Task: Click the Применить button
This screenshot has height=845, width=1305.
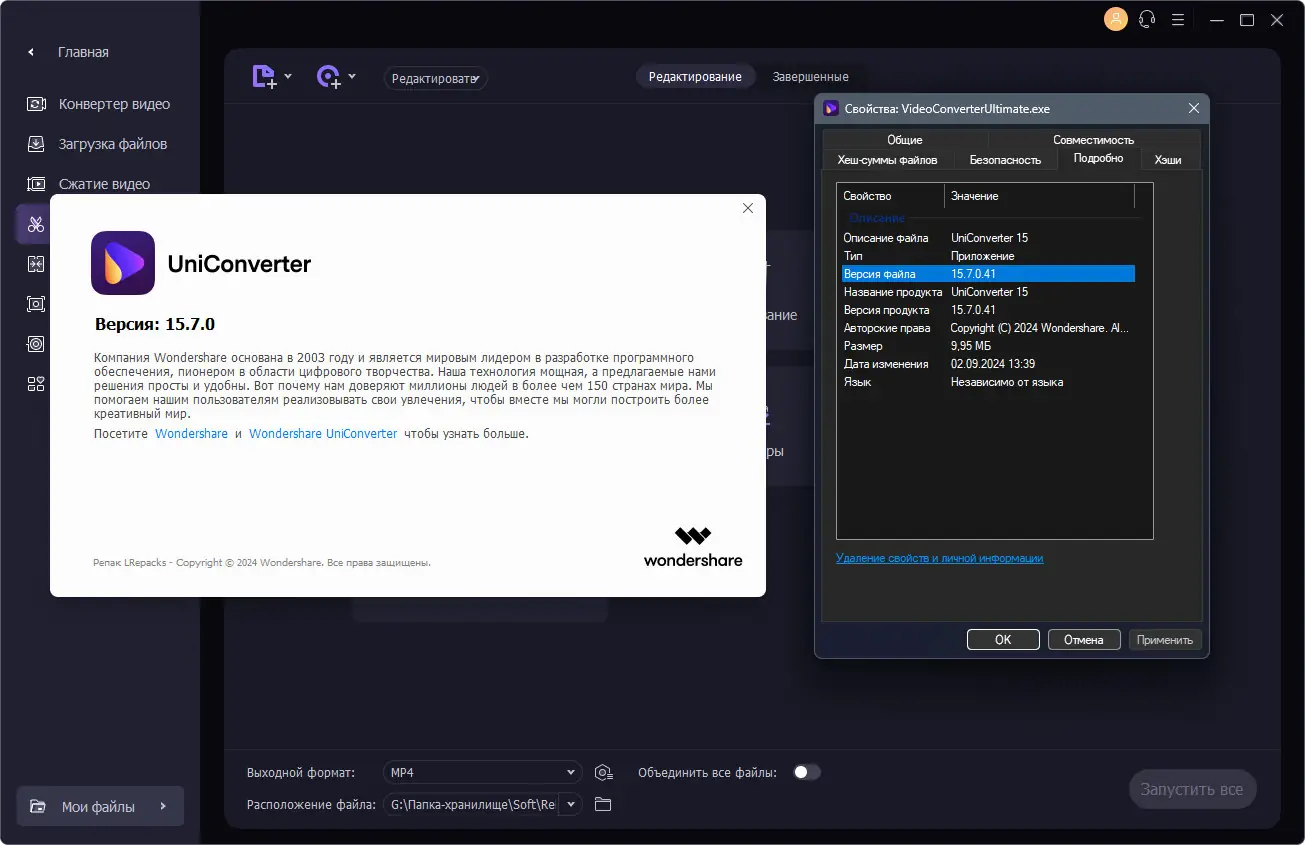Action: click(x=1165, y=640)
